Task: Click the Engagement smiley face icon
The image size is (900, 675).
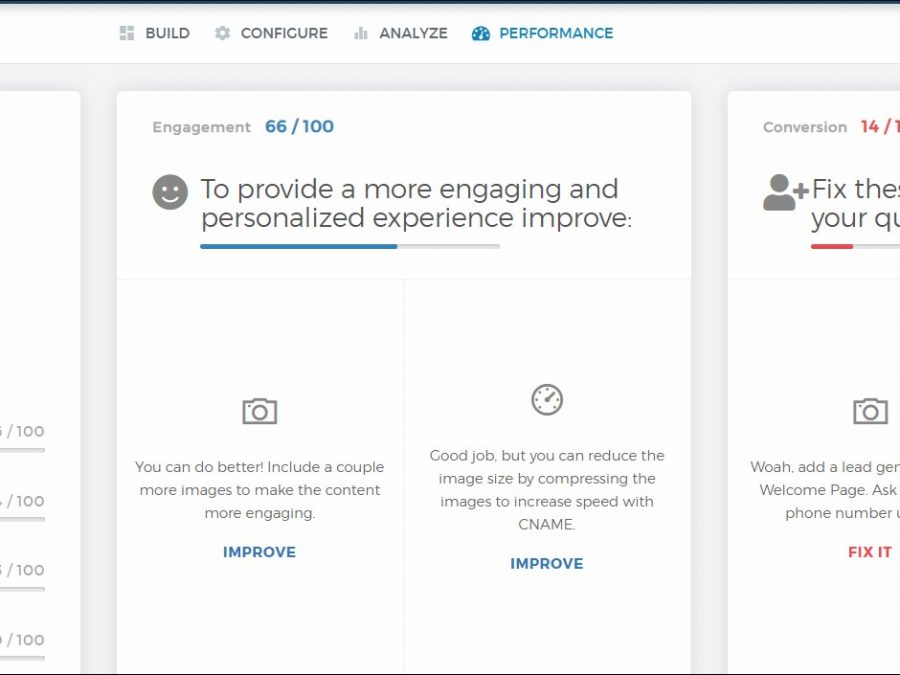Action: (x=170, y=192)
